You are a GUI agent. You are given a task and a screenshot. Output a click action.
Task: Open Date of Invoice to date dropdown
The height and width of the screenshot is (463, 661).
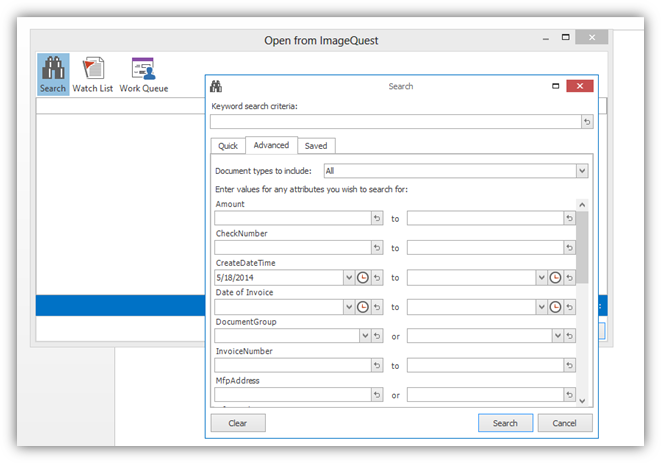click(x=542, y=307)
